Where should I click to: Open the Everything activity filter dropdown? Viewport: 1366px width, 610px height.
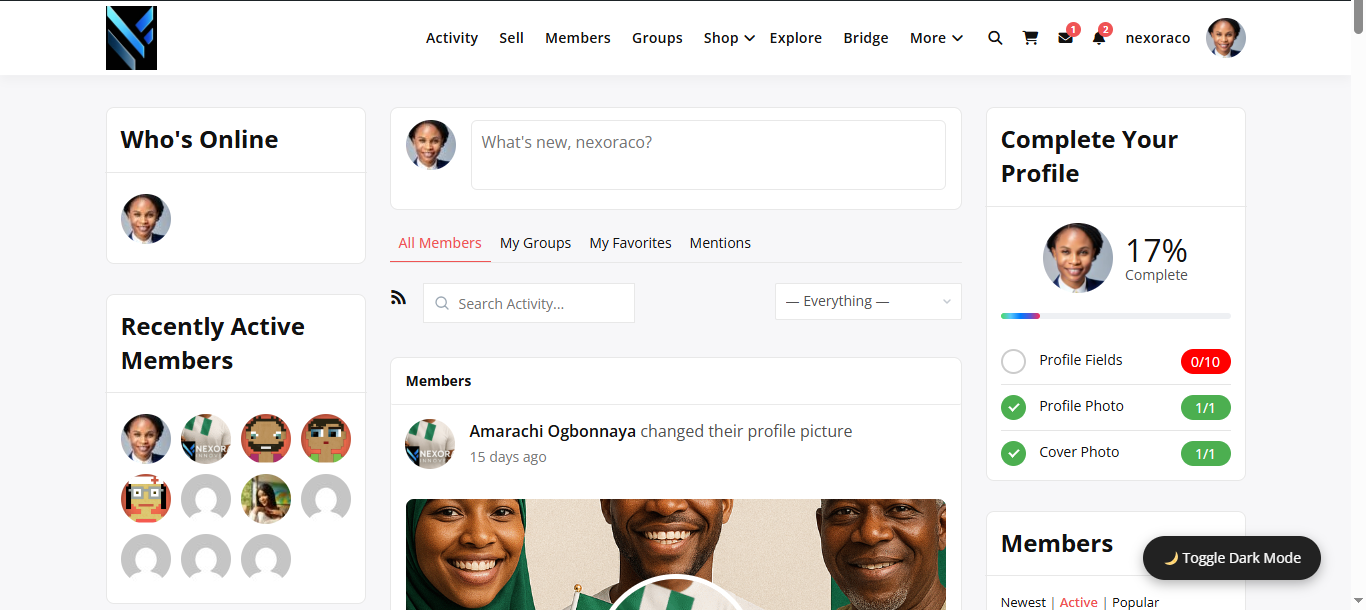(x=867, y=302)
